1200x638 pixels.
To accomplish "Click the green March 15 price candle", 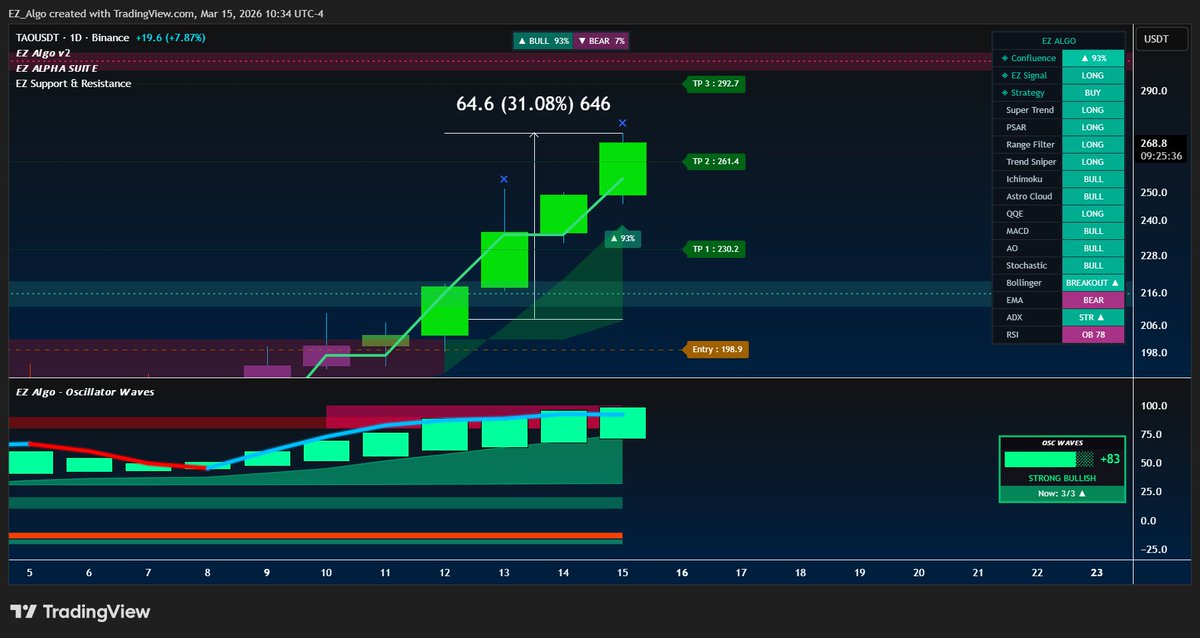I will (x=622, y=168).
